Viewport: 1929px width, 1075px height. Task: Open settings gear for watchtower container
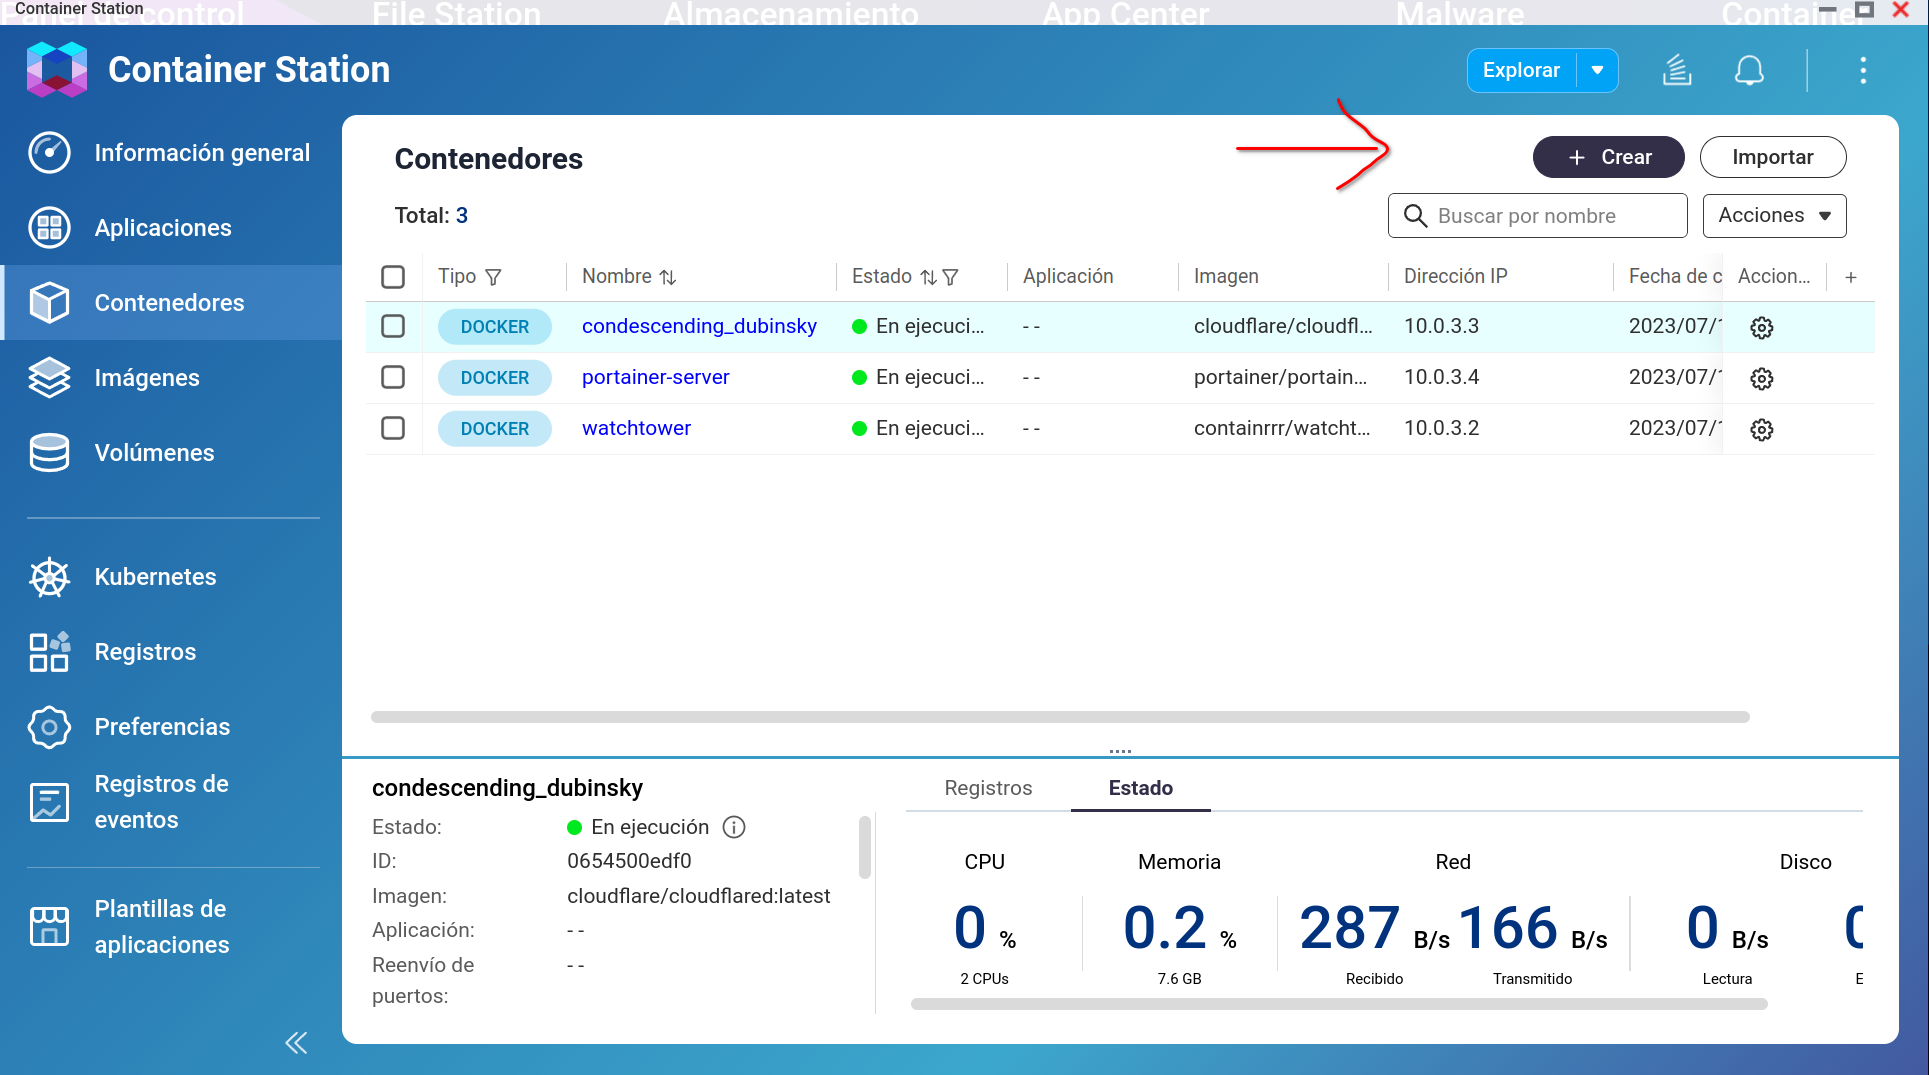(1761, 430)
